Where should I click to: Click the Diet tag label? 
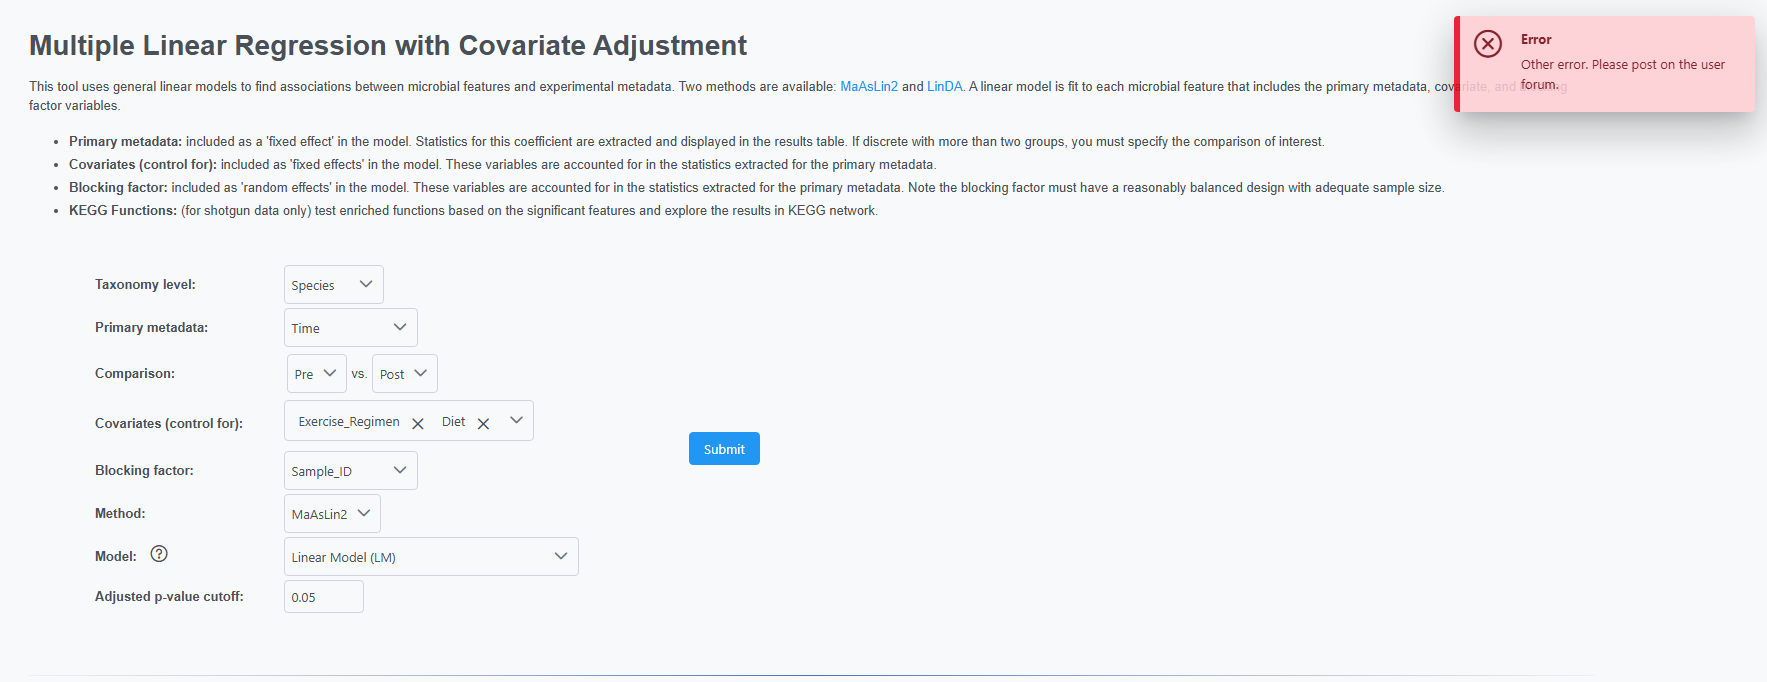(x=454, y=422)
